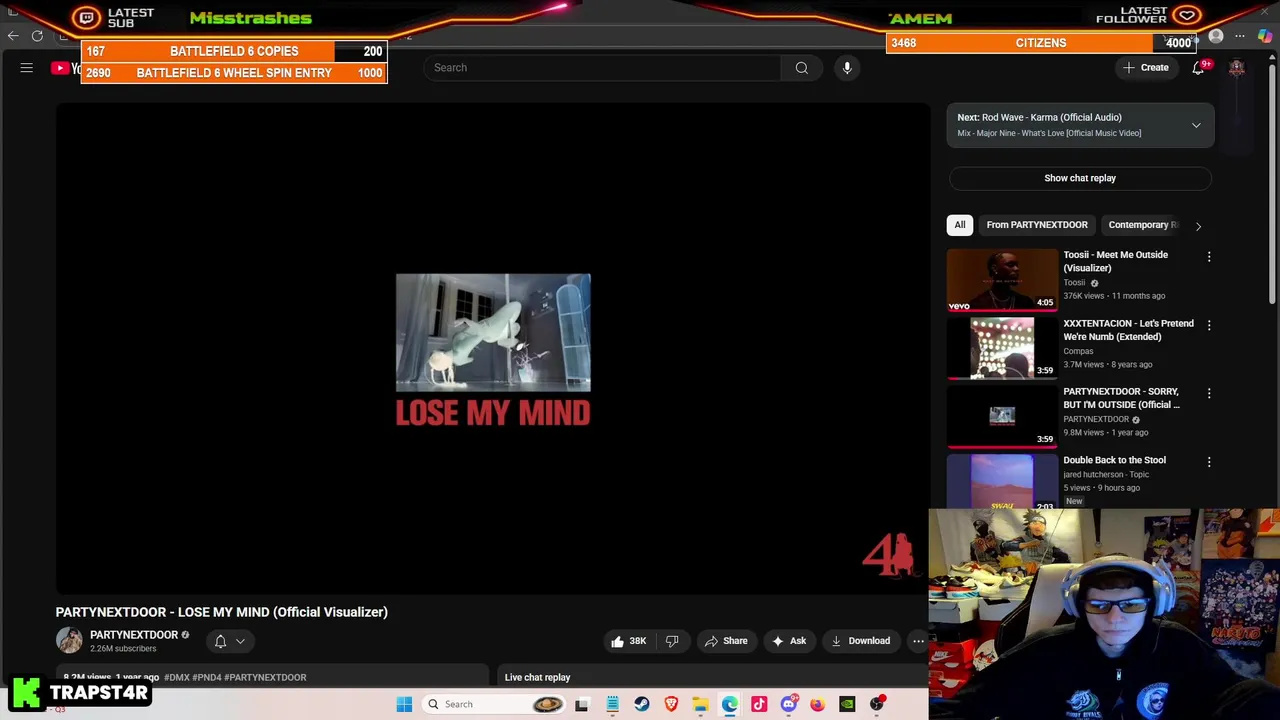The width and height of the screenshot is (1280, 720).
Task: Play Double Back to the Stool thumbnail
Action: (x=1002, y=482)
